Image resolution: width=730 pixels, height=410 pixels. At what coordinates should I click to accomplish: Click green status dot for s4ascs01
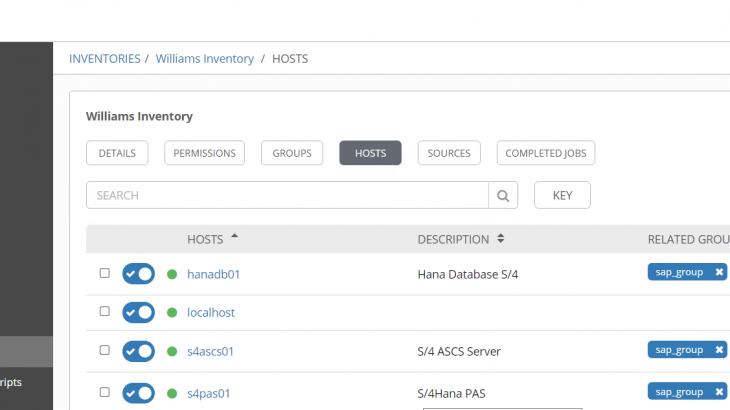coord(172,352)
